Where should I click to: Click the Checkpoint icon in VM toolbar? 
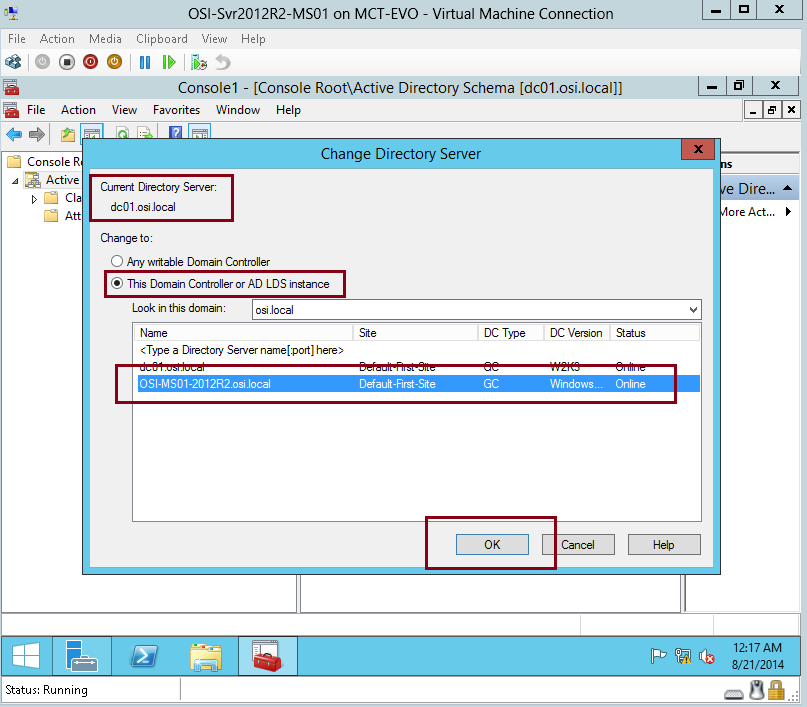click(199, 62)
